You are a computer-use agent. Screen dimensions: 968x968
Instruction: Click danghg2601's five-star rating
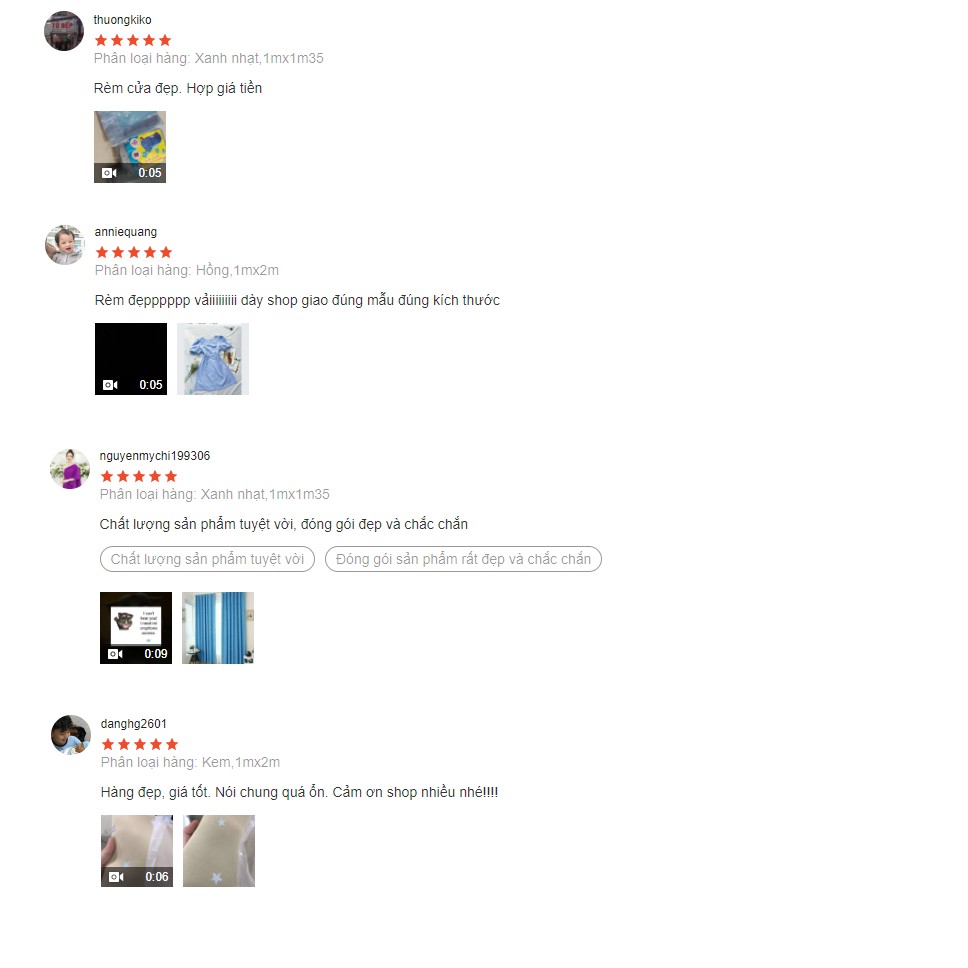(140, 744)
